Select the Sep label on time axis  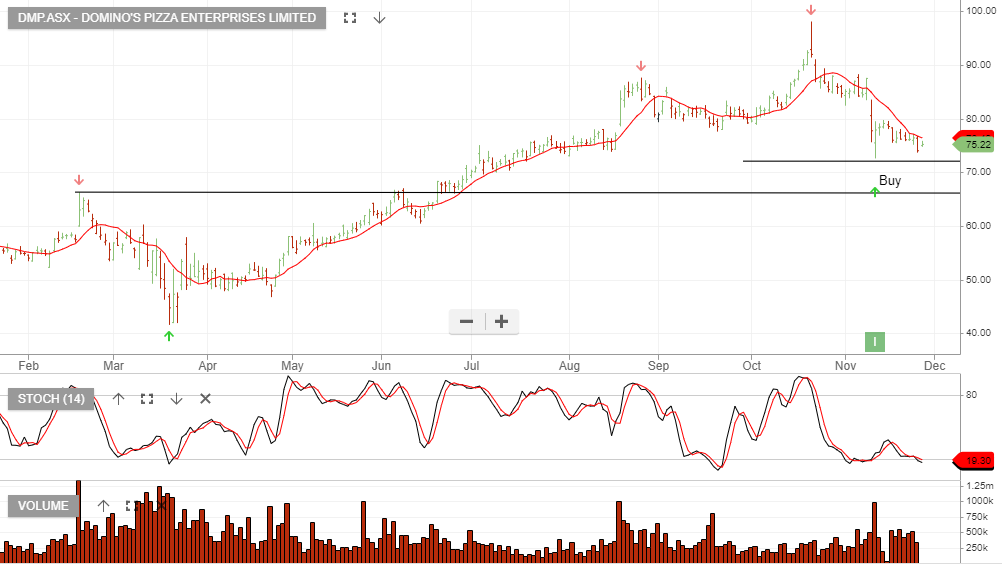pos(658,365)
